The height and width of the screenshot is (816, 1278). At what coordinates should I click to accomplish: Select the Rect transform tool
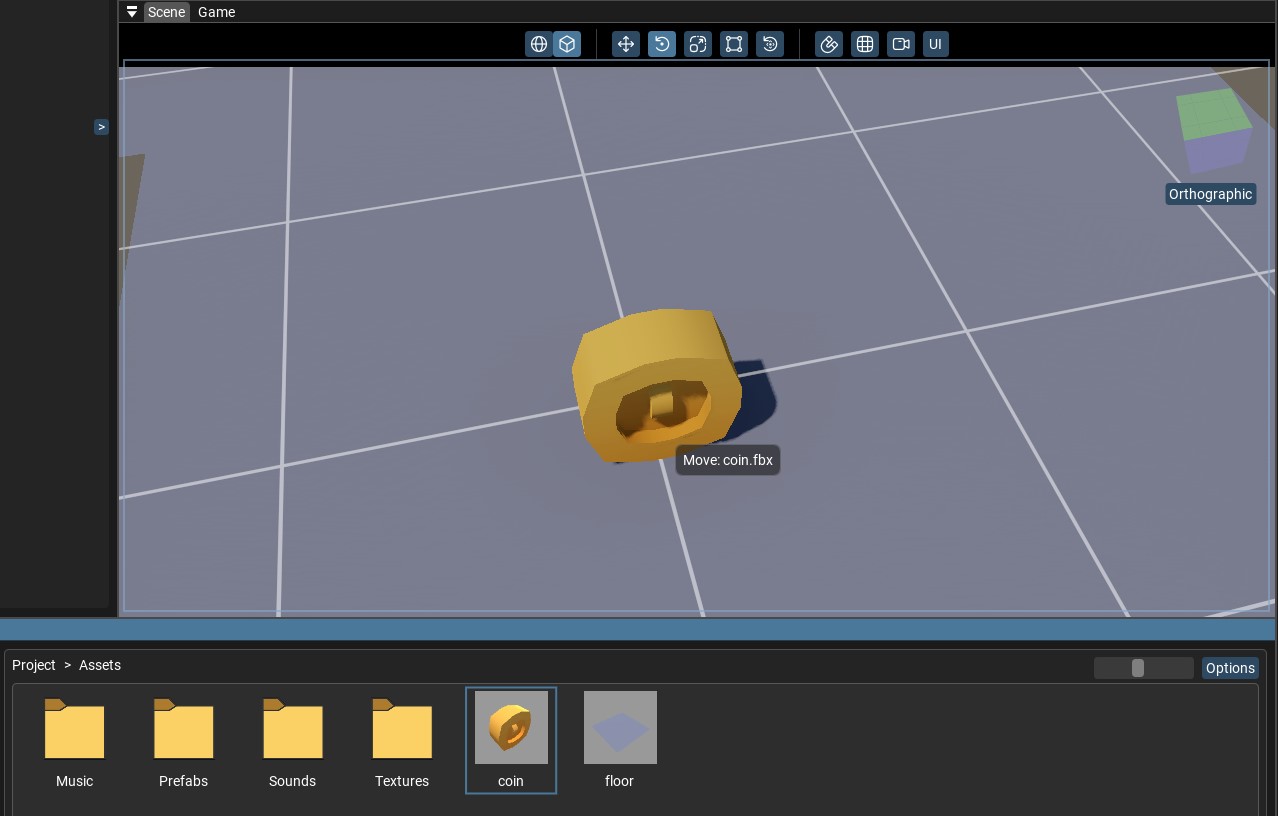[734, 44]
